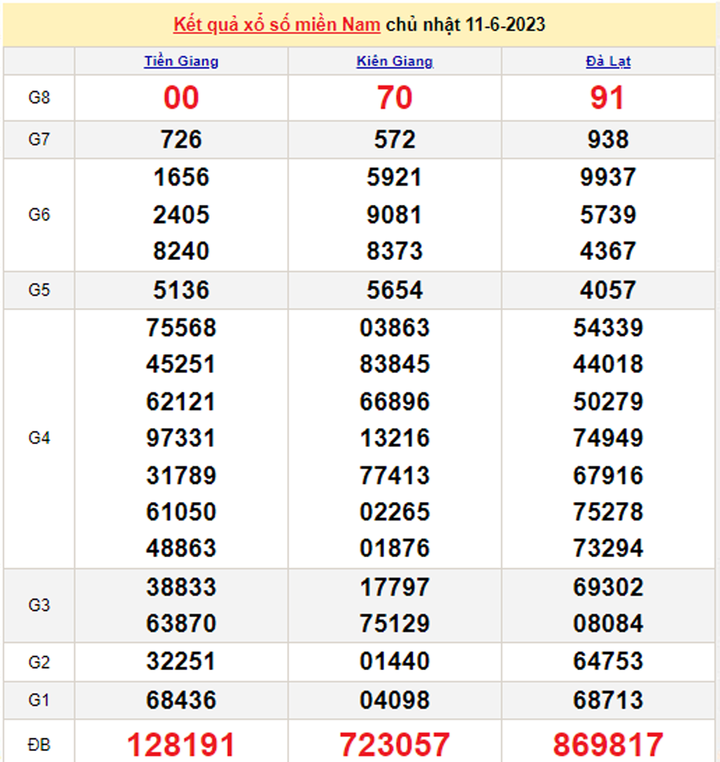The height and width of the screenshot is (762, 720).
Task: Select Tiền Giang special prize number 128191
Action: tap(181, 745)
